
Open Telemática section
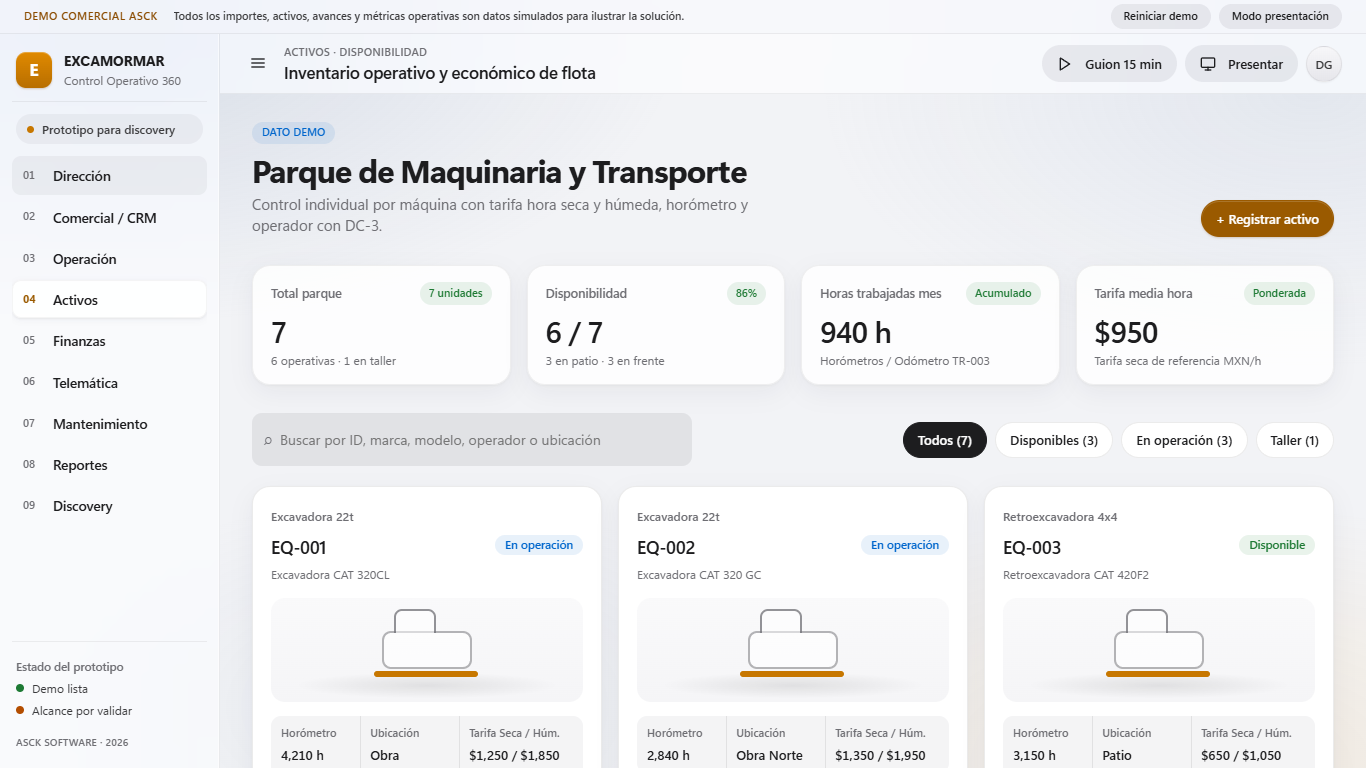pyautogui.click(x=110, y=383)
